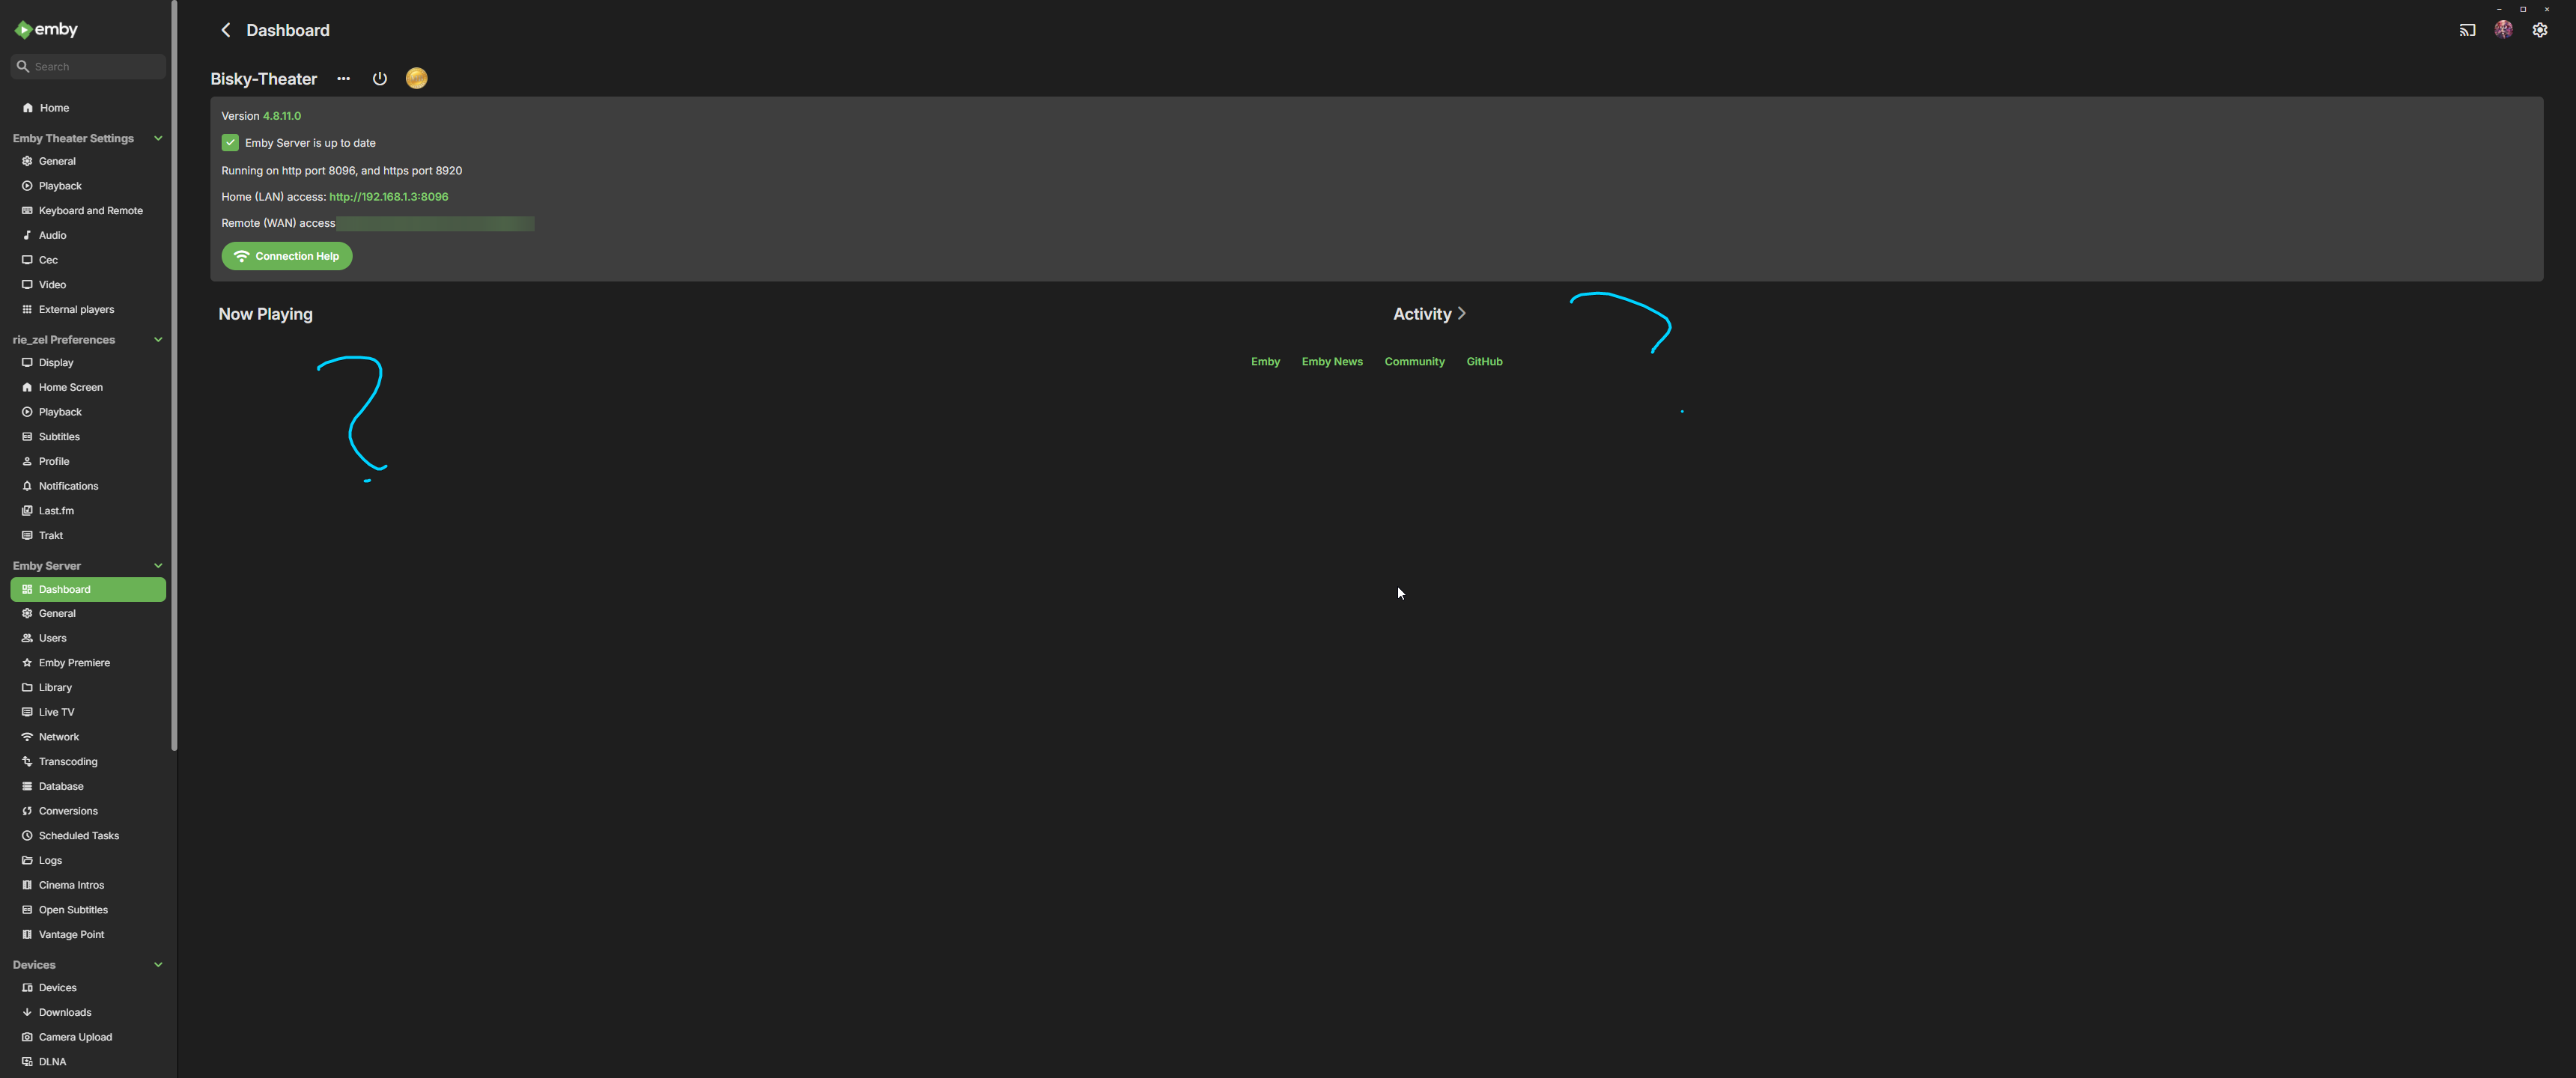Image resolution: width=2576 pixels, height=1078 pixels.
Task: Open Scheduled Tasks
Action: 88,836
